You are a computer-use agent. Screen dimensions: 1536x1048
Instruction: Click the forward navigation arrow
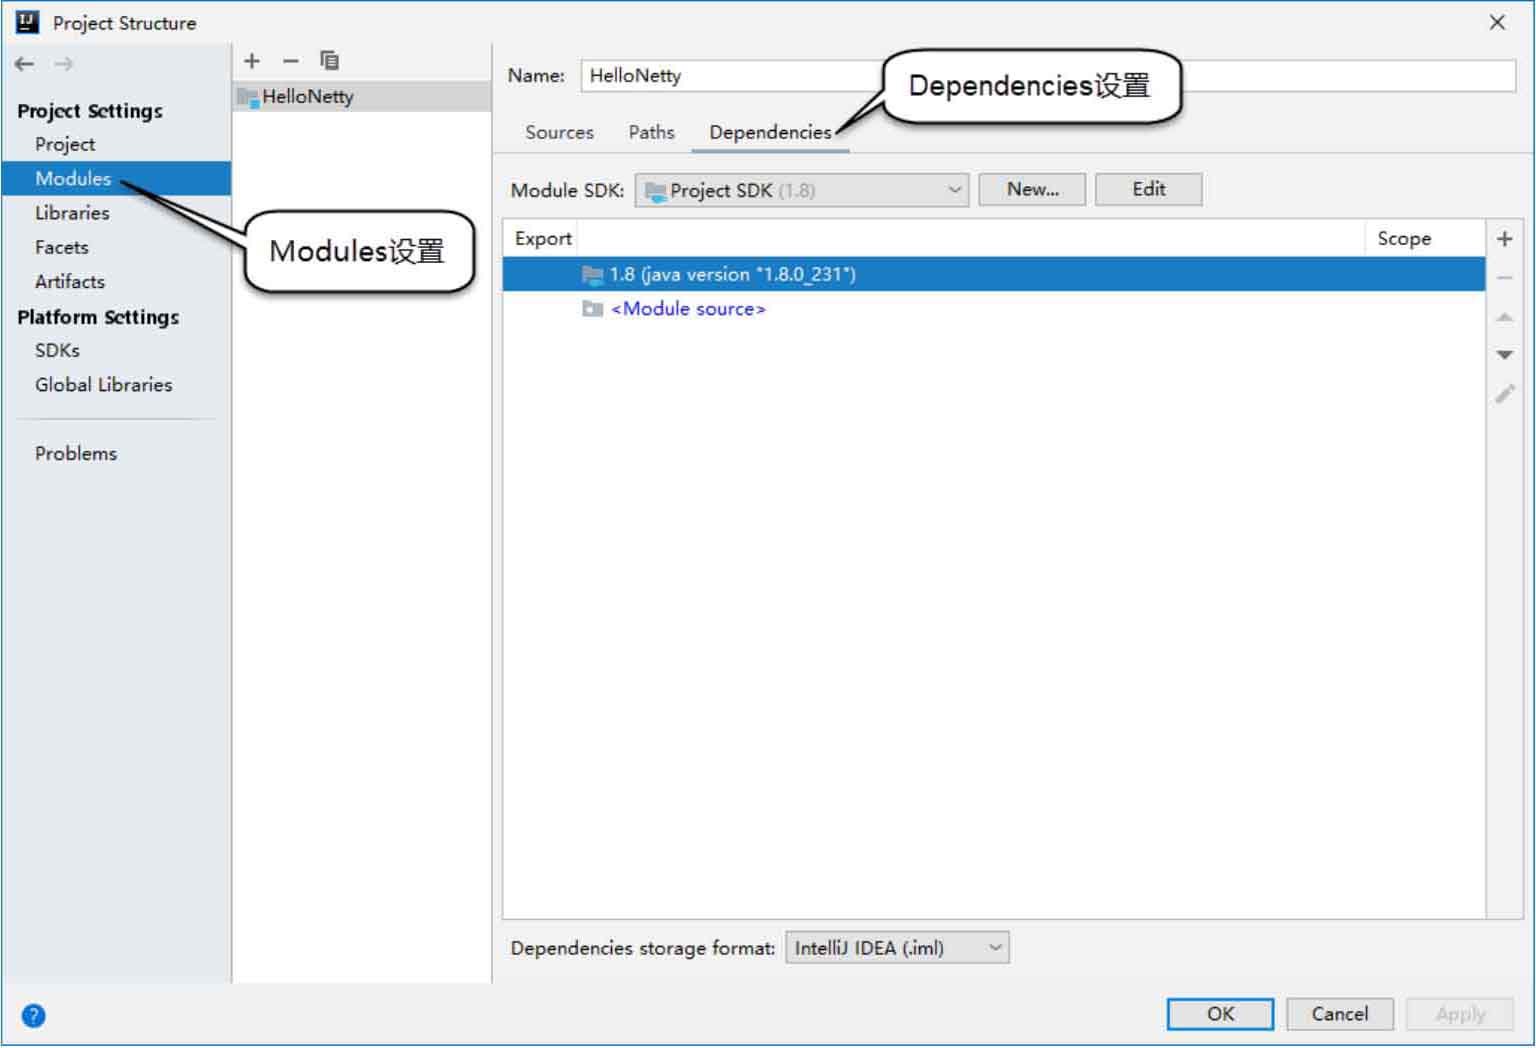pyautogui.click(x=64, y=64)
